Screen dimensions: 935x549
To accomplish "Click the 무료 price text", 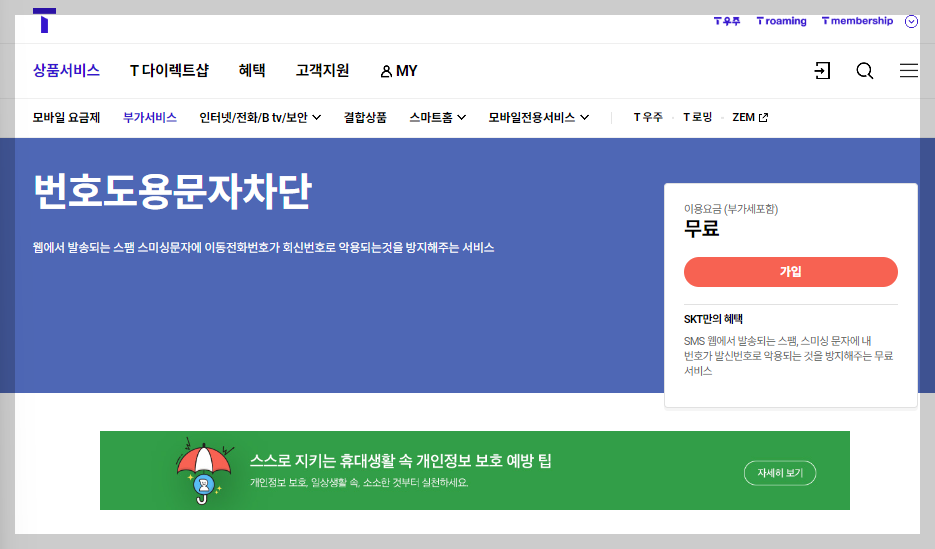I will (702, 228).
